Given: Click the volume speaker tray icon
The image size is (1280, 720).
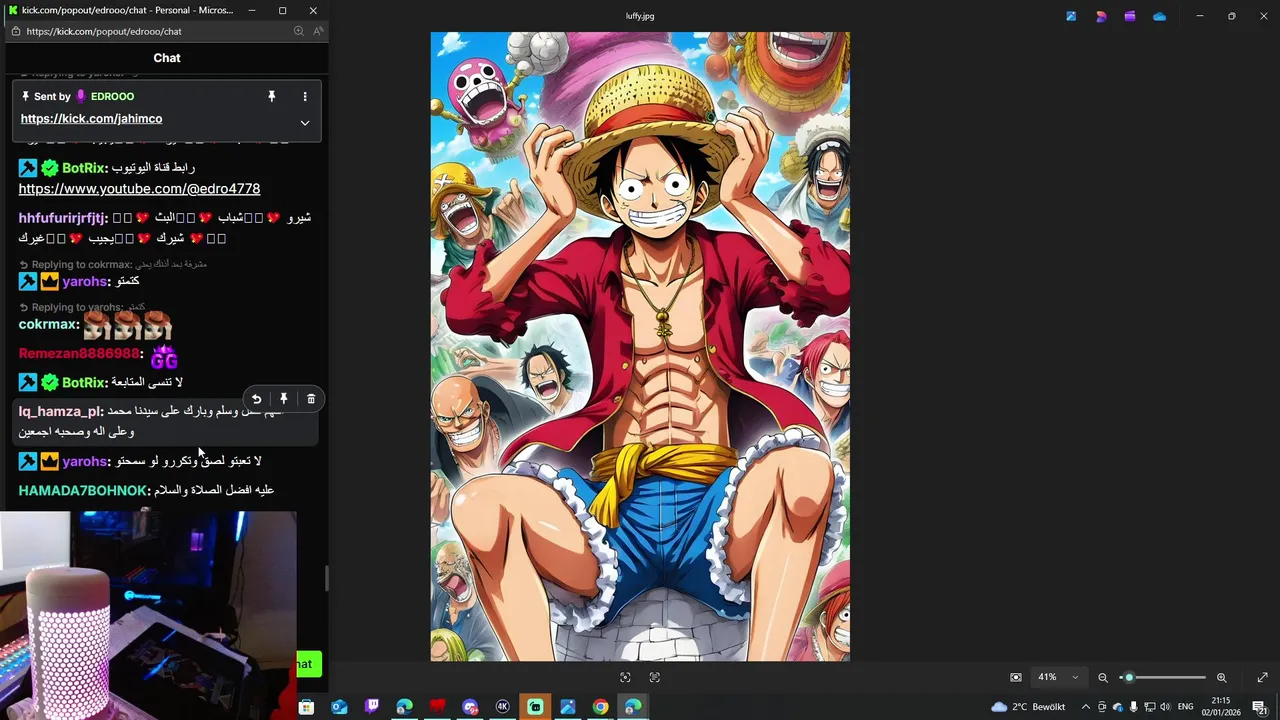Looking at the screenshot, I should pos(1165,707).
